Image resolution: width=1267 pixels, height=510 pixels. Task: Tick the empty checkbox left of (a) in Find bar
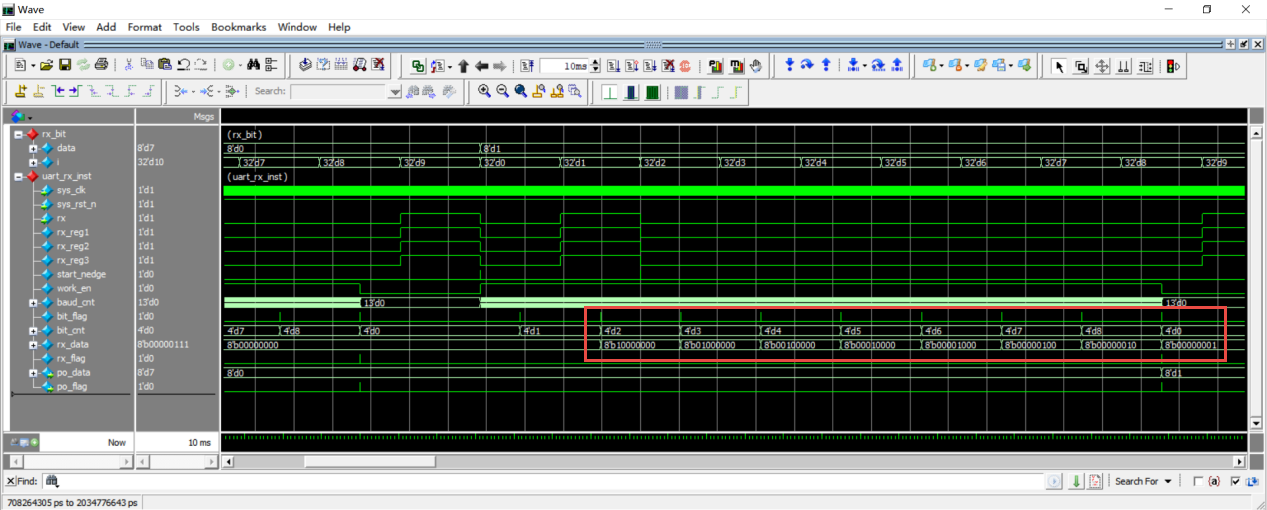[x=1198, y=481]
